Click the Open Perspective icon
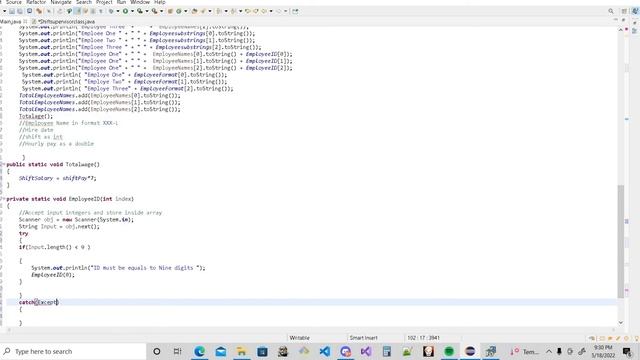The width and height of the screenshot is (640, 360). point(624,11)
